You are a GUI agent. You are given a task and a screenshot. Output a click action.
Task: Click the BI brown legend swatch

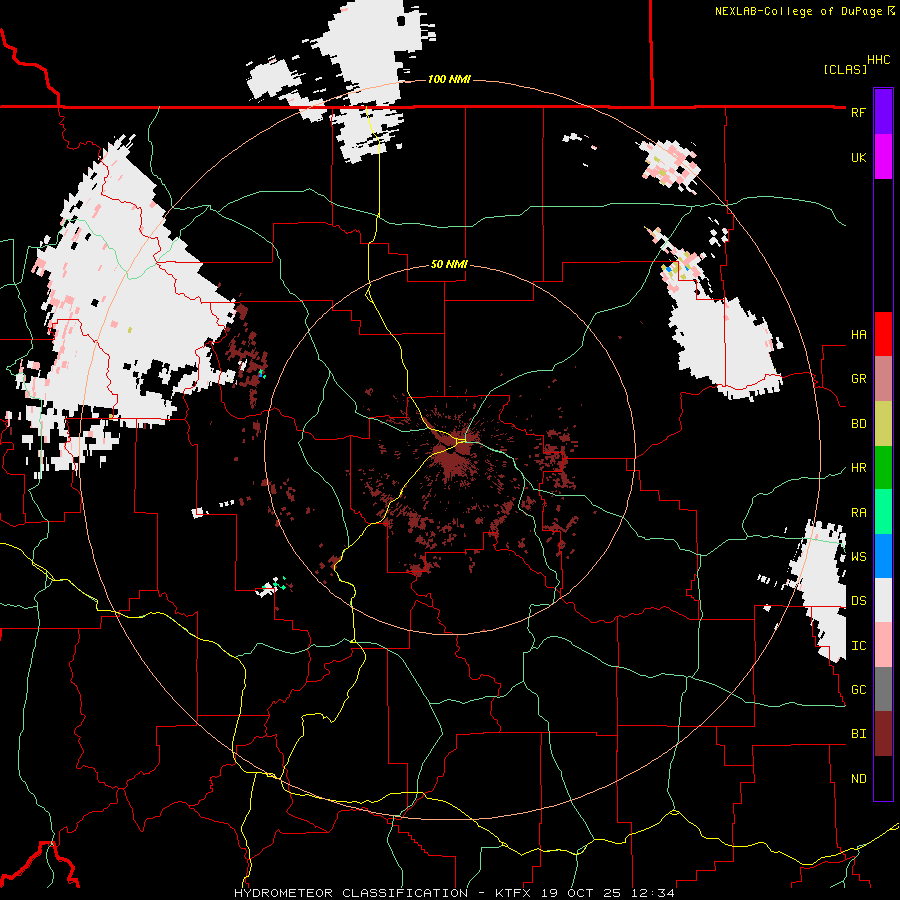click(x=883, y=734)
